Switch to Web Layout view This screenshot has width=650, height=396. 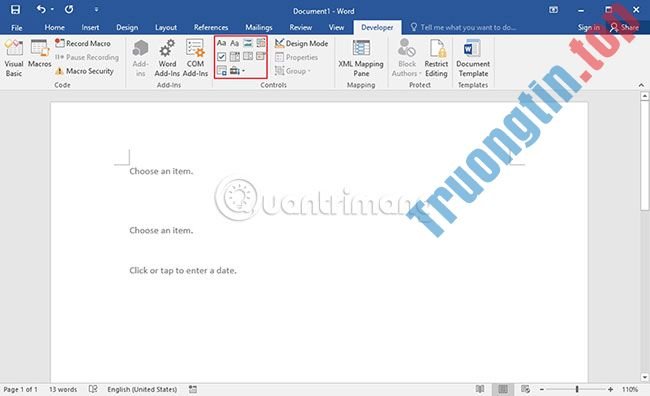coord(526,389)
